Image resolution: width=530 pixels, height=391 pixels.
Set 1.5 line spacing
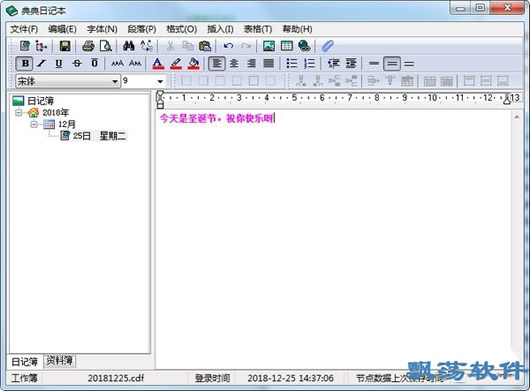pos(392,64)
